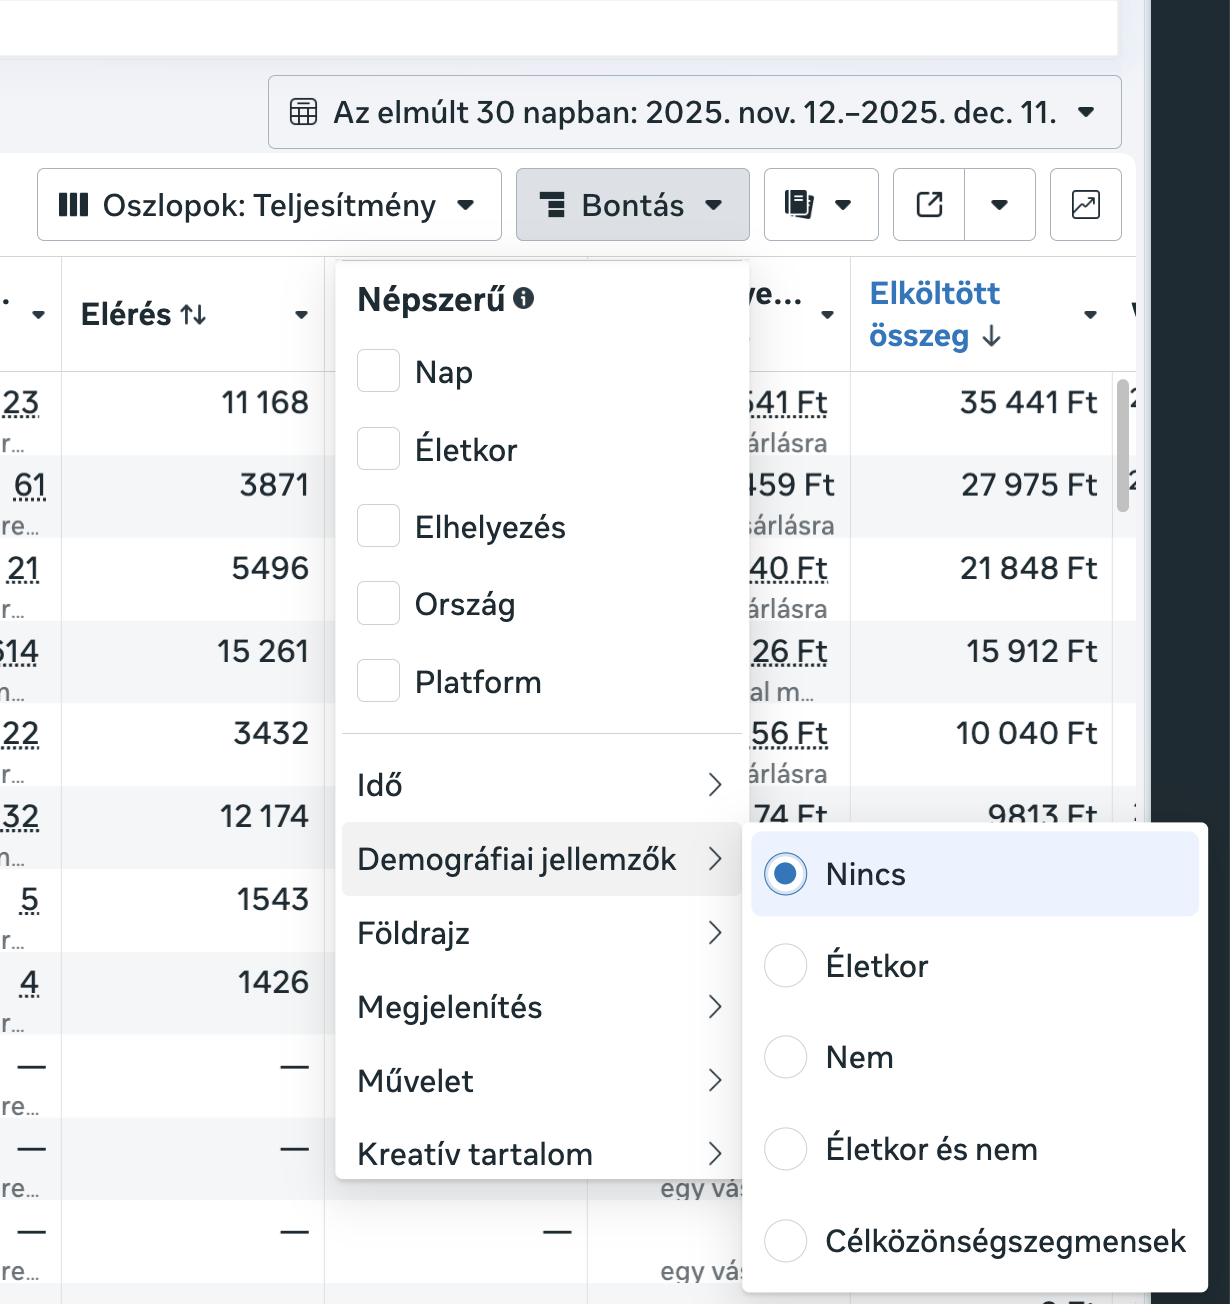
Task: Open Oszlopok: Teljesítmény columns dropdown
Action: click(269, 205)
